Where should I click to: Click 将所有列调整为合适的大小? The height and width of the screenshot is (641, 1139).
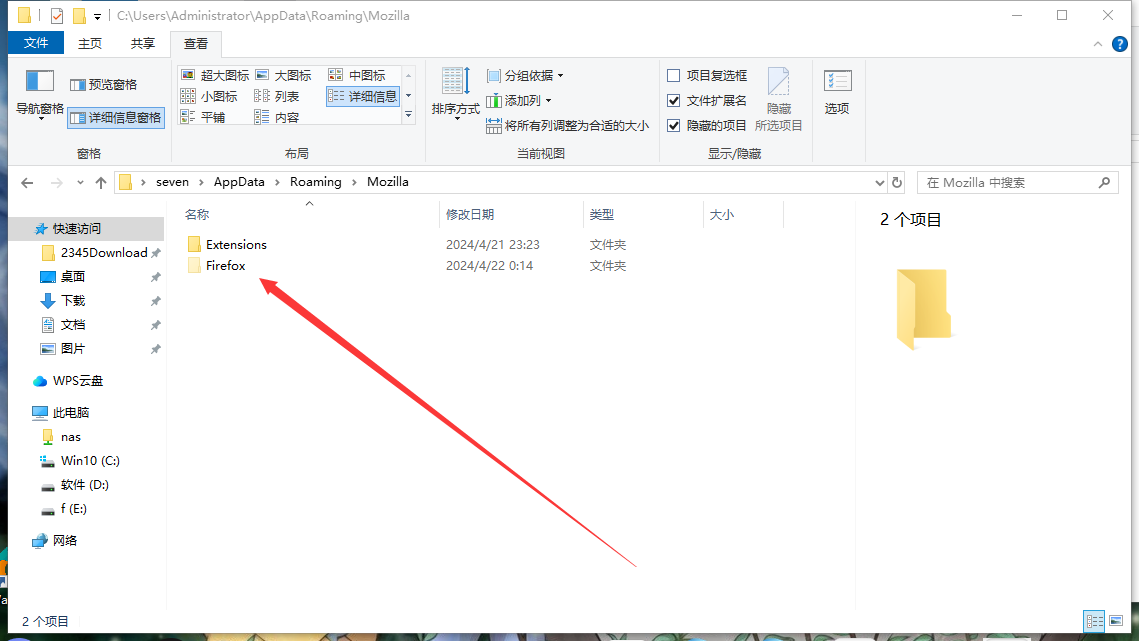(x=567, y=126)
